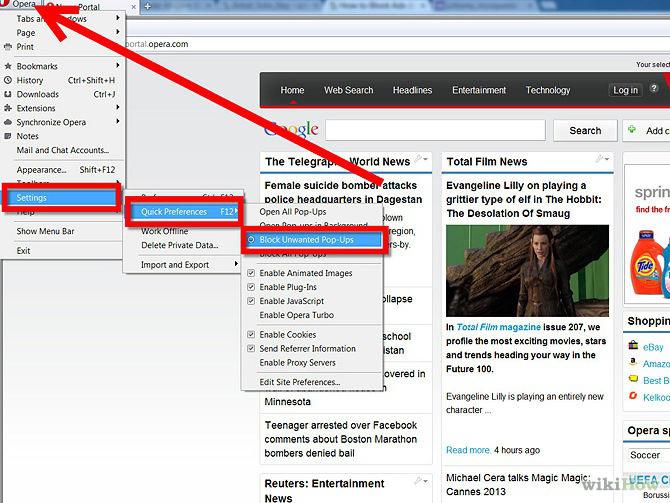Image resolution: width=670 pixels, height=503 pixels.
Task: Open the Headlines navigation tab
Action: [x=412, y=90]
